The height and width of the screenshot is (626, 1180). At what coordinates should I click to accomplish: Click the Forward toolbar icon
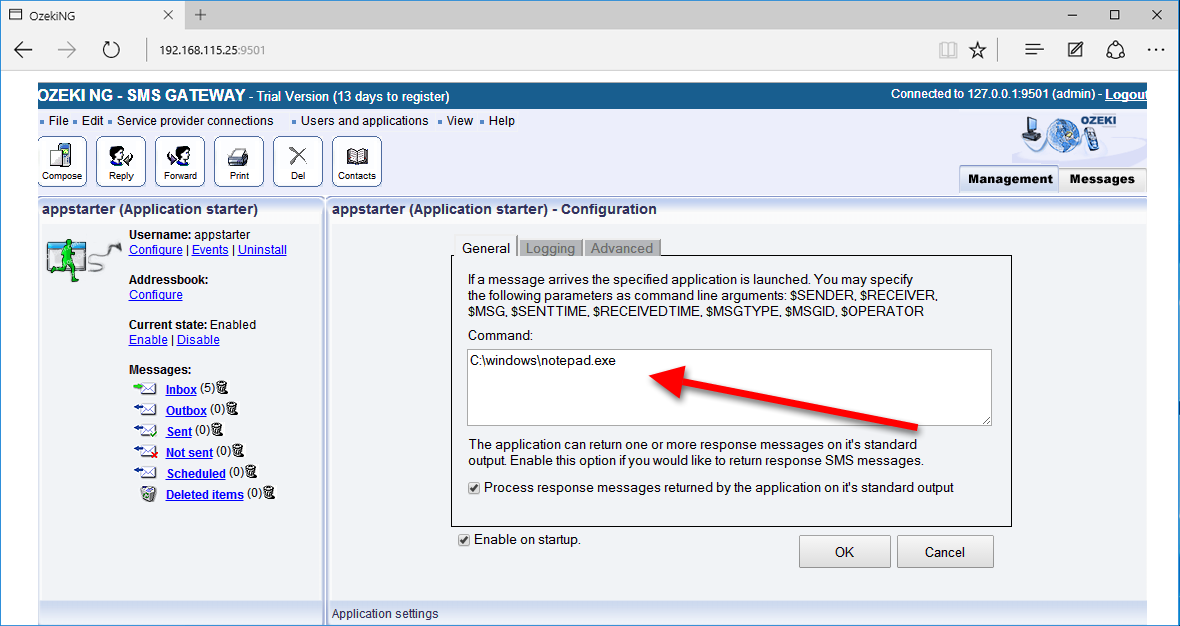[x=180, y=162]
